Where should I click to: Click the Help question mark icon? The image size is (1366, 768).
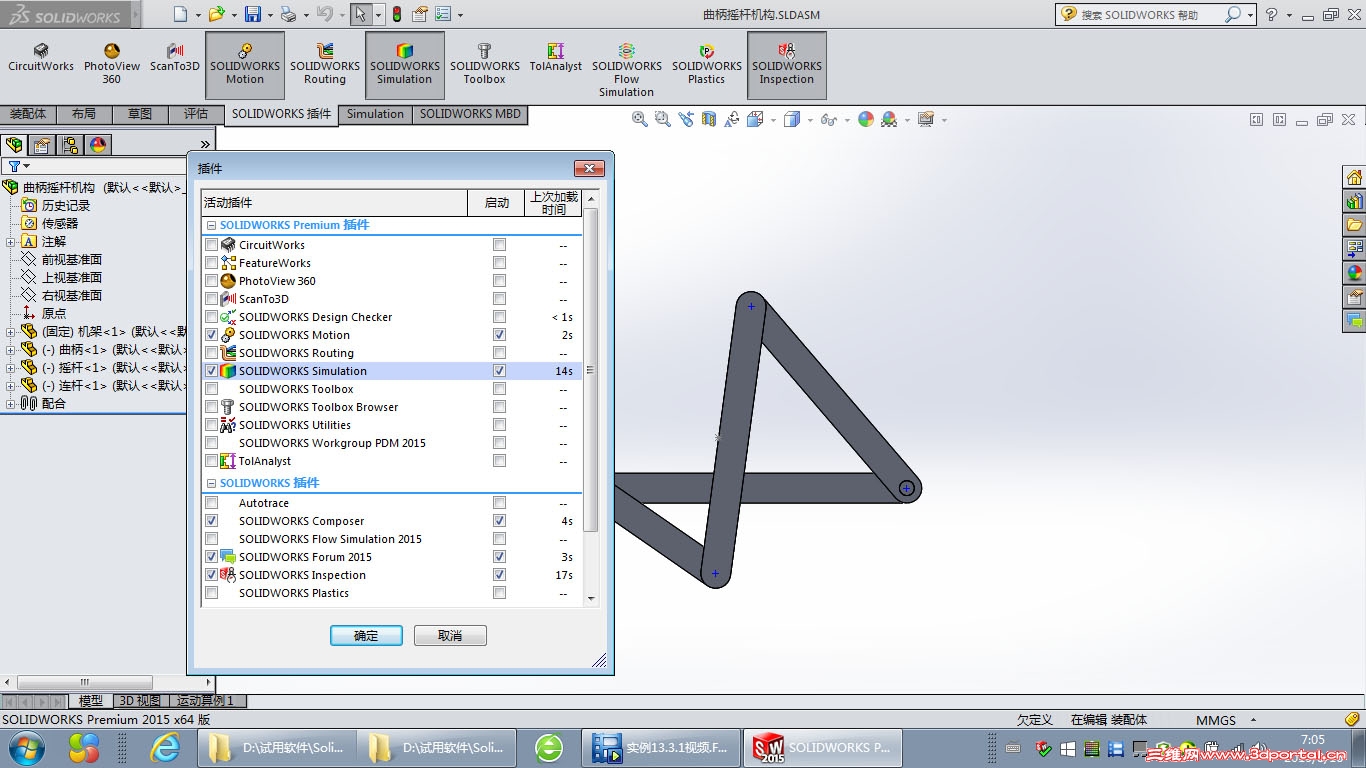tap(1272, 15)
